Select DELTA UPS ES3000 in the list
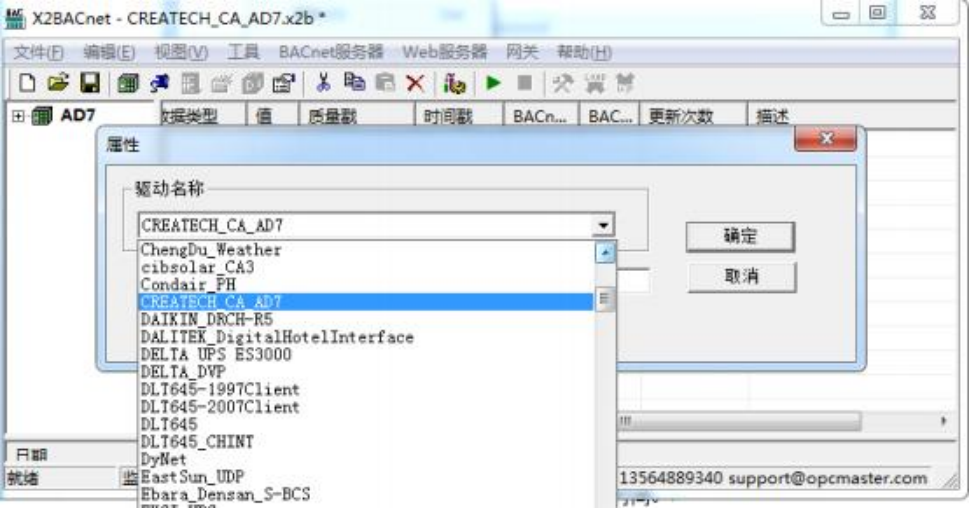The height and width of the screenshot is (509, 969). pyautogui.click(x=216, y=355)
